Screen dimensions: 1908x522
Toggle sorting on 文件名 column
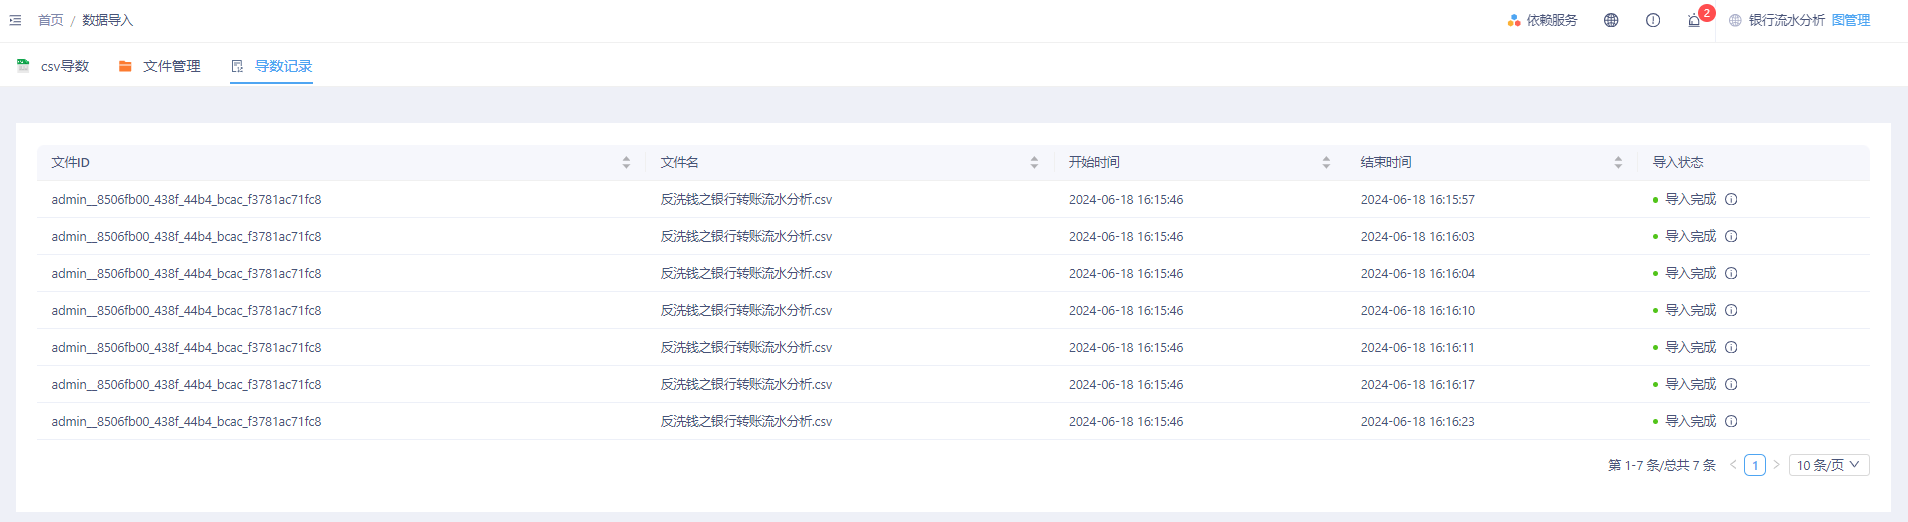click(x=1034, y=162)
